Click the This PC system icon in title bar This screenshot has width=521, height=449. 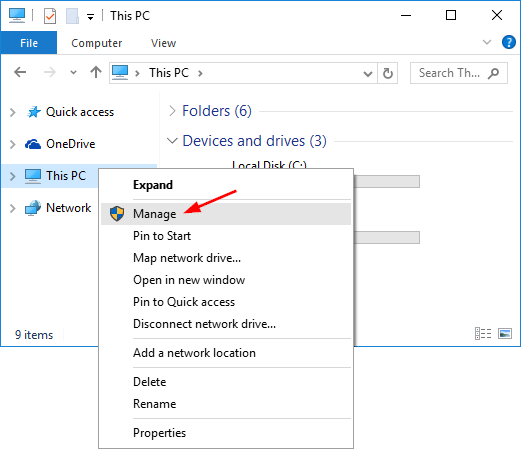pyautogui.click(x=17, y=15)
